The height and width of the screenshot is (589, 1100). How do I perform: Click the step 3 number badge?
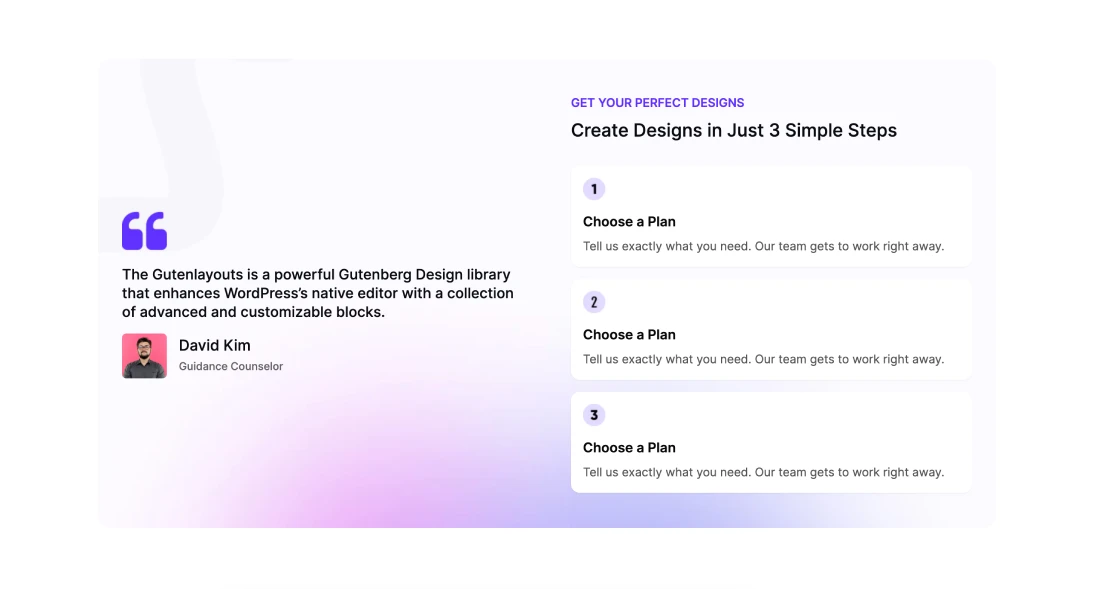click(594, 415)
